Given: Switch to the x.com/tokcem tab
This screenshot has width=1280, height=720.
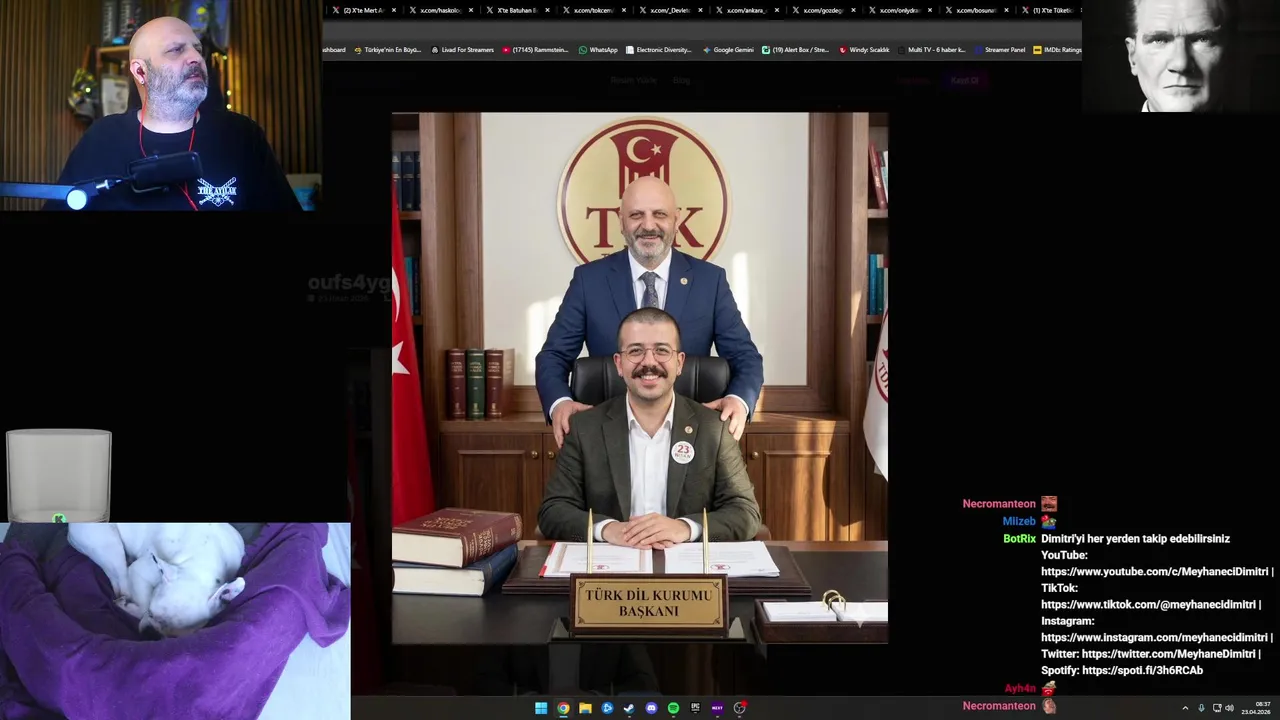Looking at the screenshot, I should 594,10.
